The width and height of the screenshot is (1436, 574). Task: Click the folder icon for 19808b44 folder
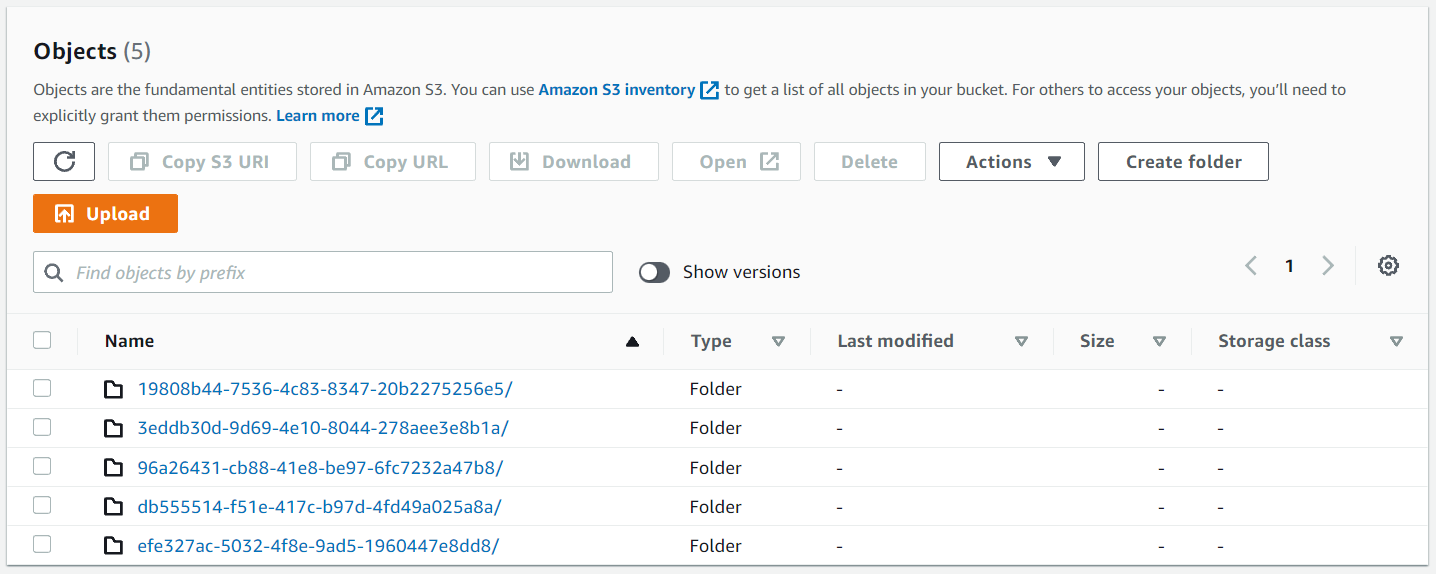coord(114,389)
